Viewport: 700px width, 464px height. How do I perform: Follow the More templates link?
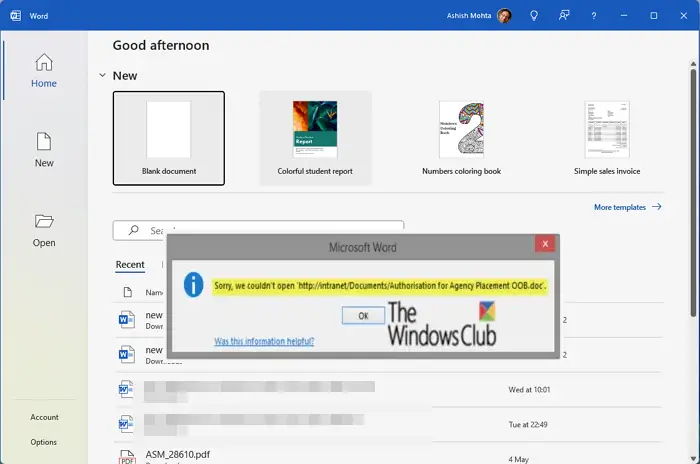click(x=628, y=207)
